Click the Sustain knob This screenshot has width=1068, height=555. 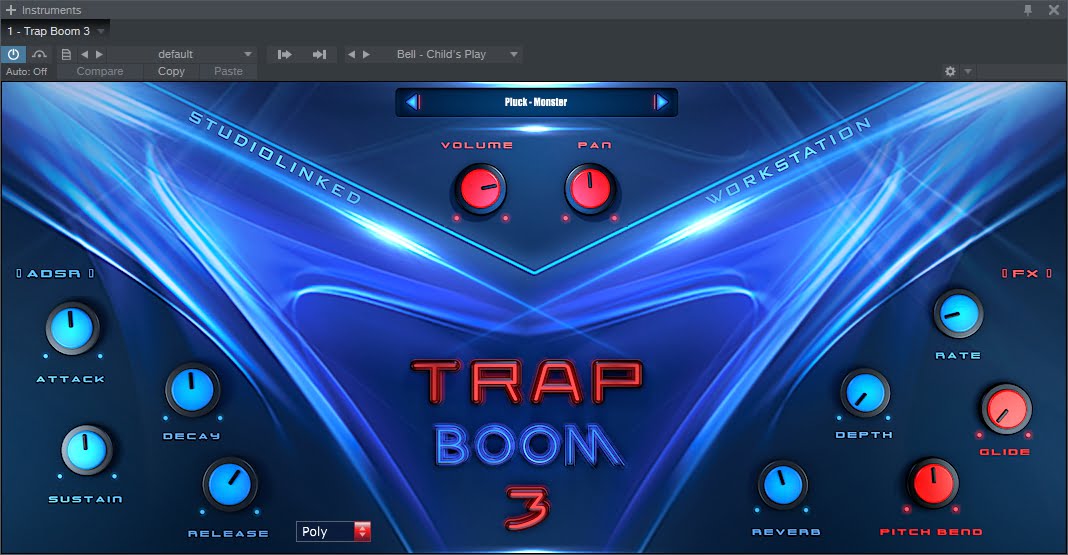[87, 450]
